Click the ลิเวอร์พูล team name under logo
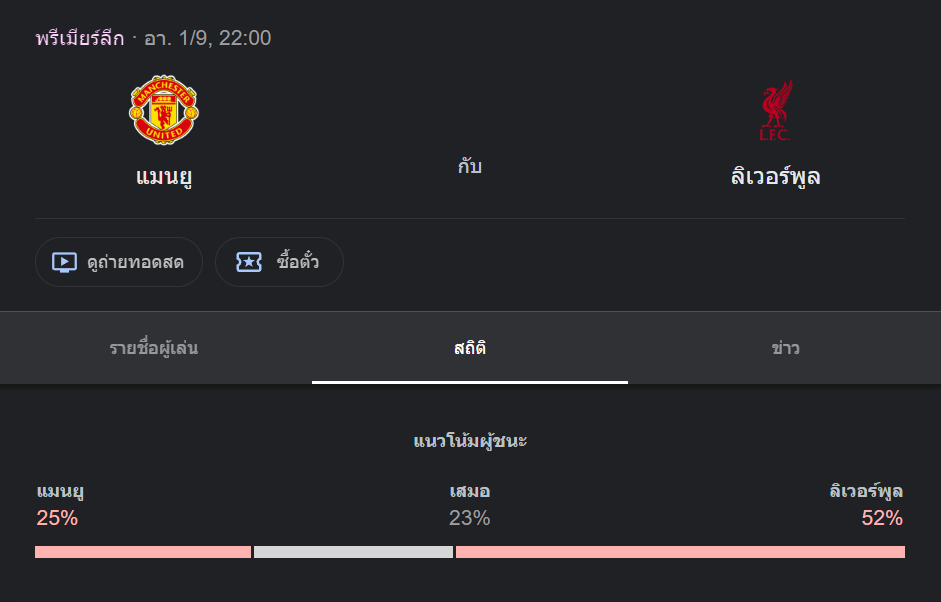 pyautogui.click(x=775, y=177)
